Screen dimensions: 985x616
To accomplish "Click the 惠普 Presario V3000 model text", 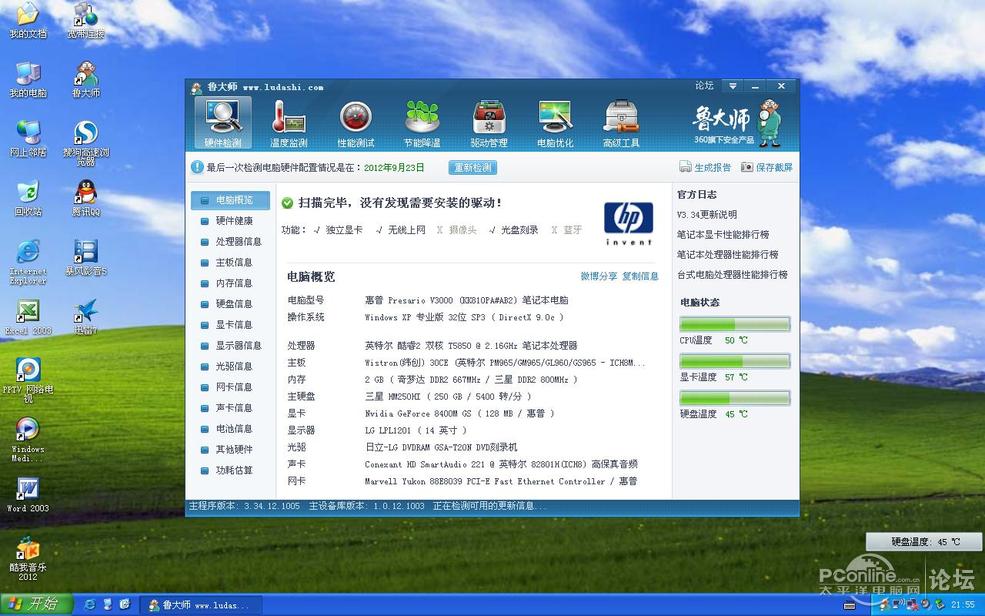I will 466,300.
